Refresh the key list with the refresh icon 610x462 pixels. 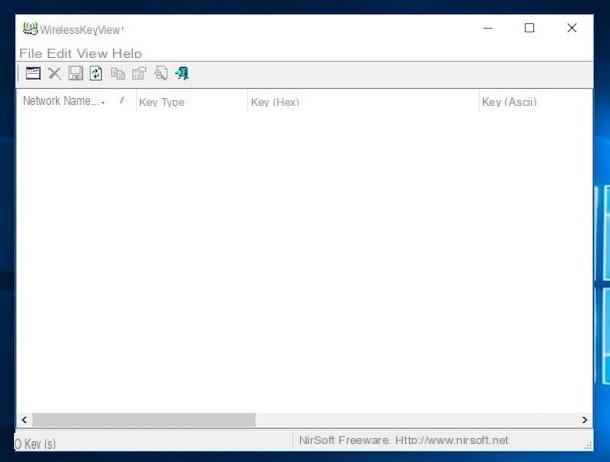(x=96, y=73)
